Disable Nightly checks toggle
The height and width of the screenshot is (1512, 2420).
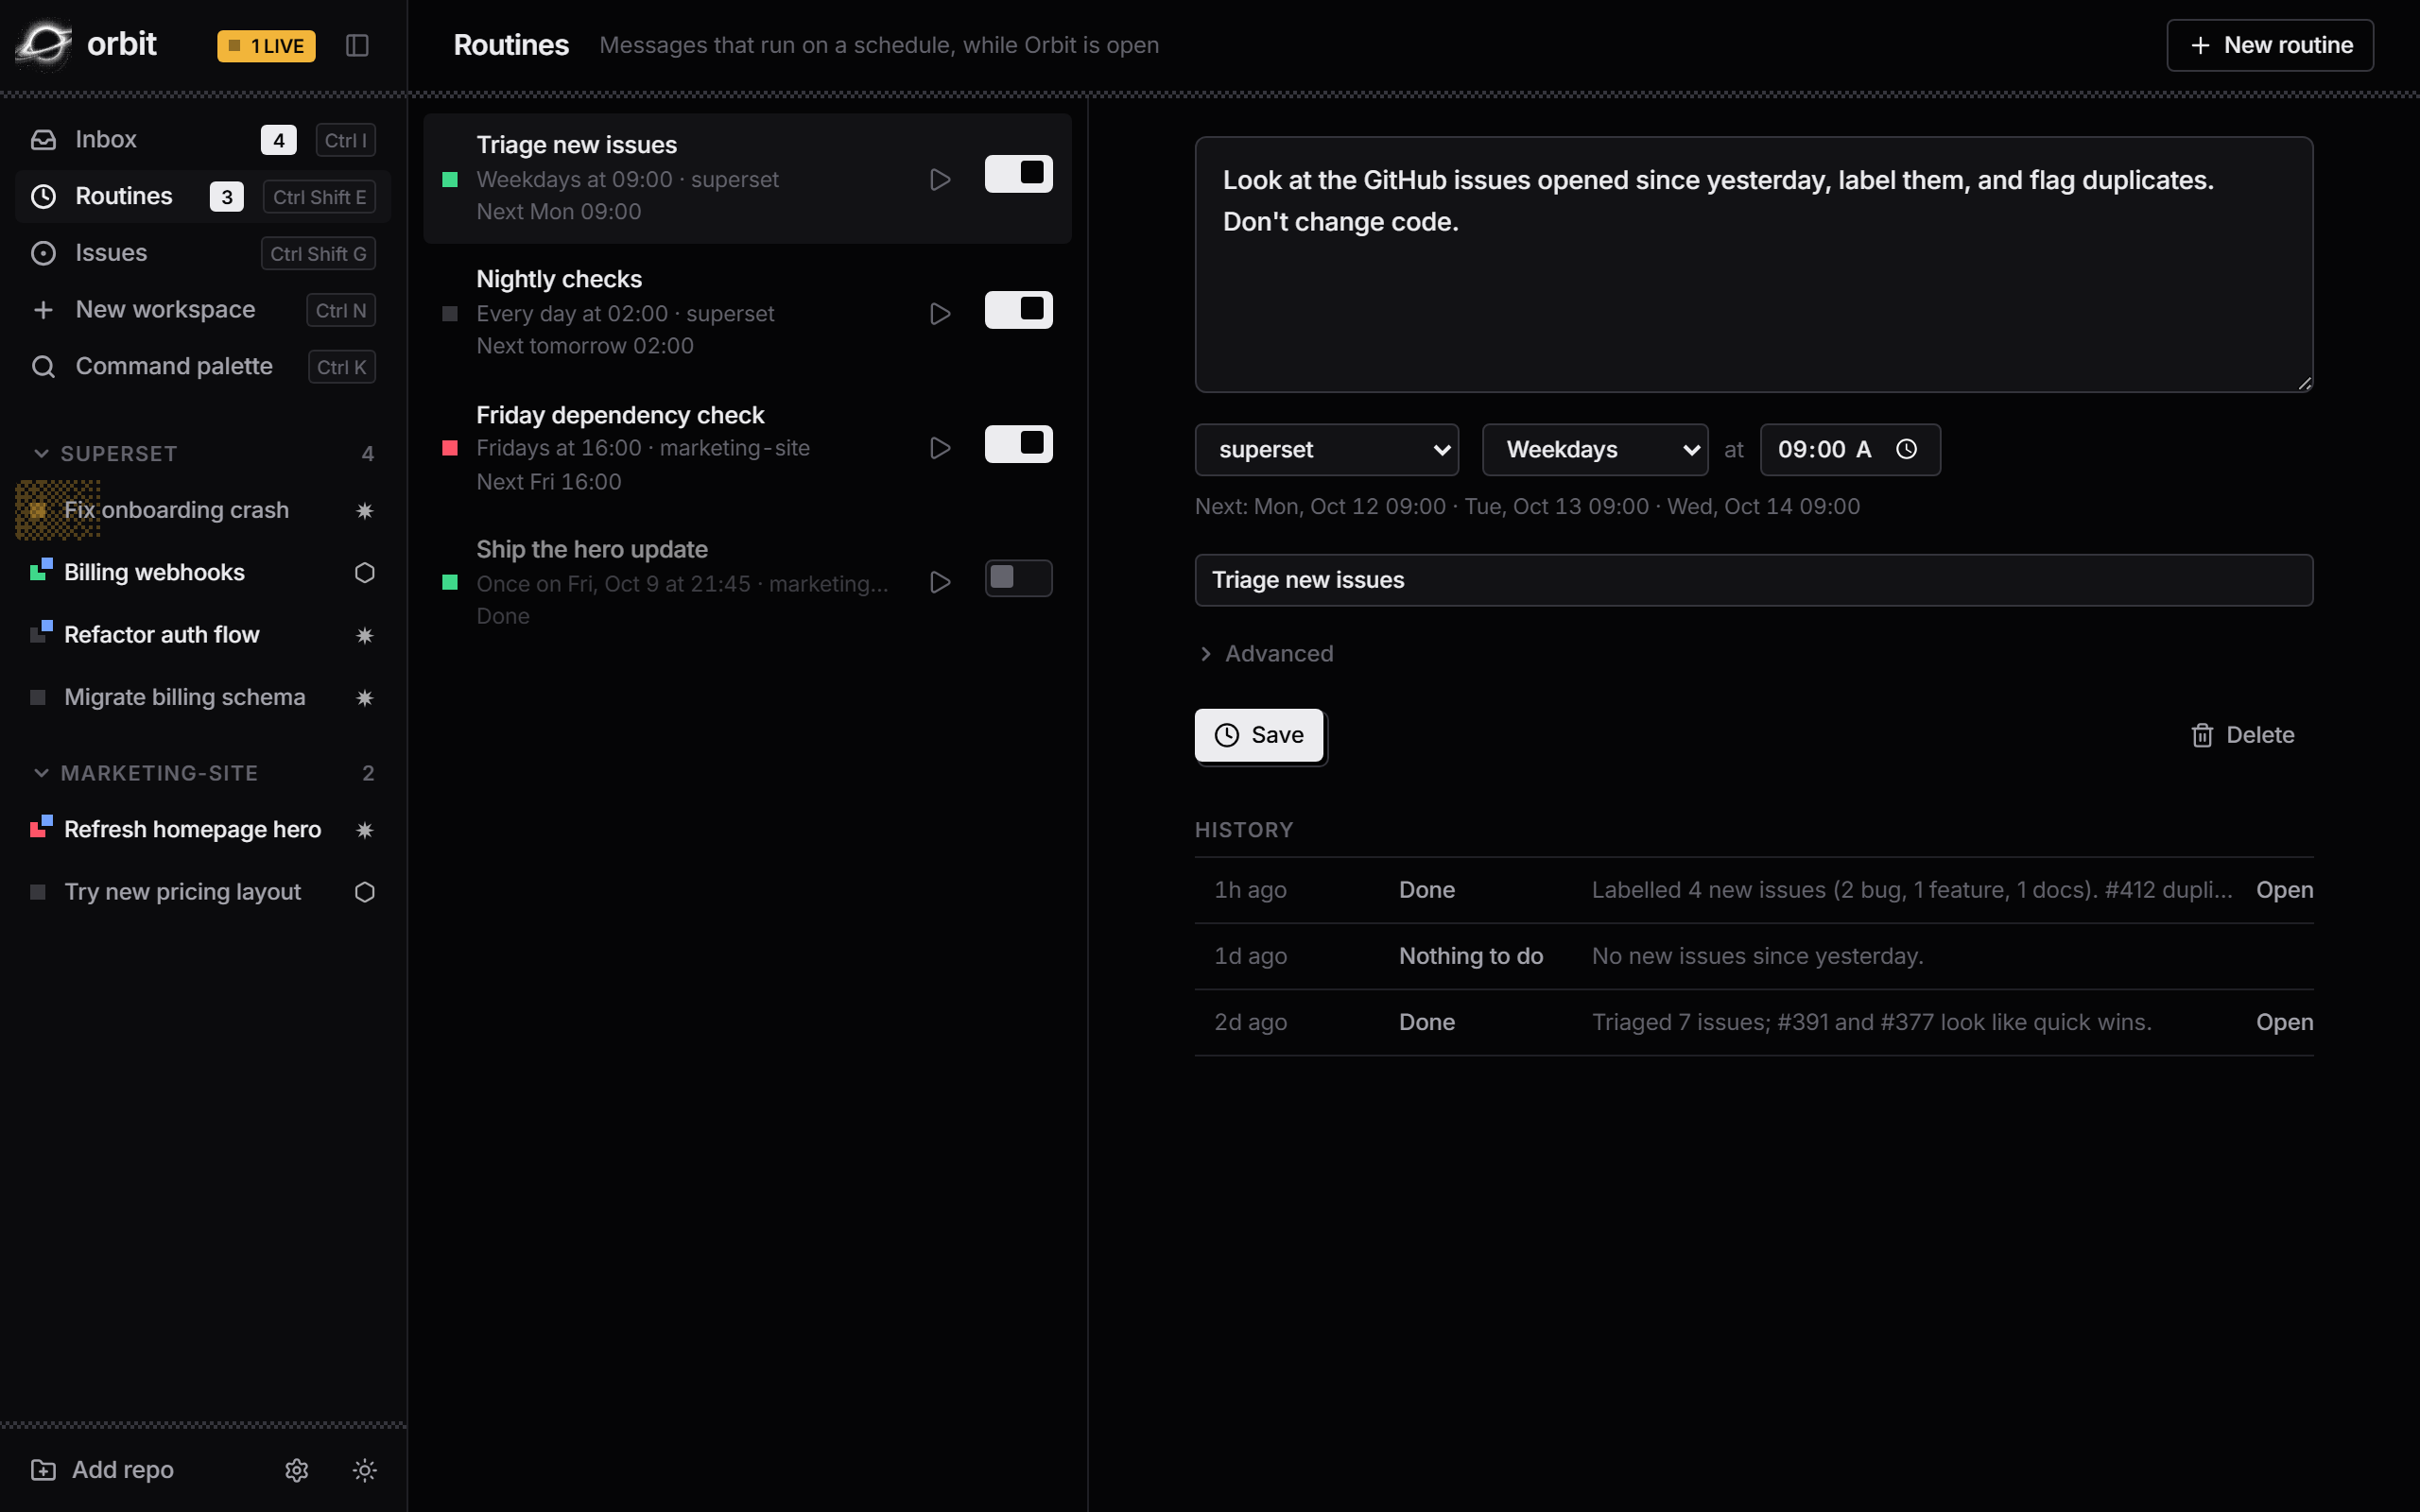click(1018, 310)
